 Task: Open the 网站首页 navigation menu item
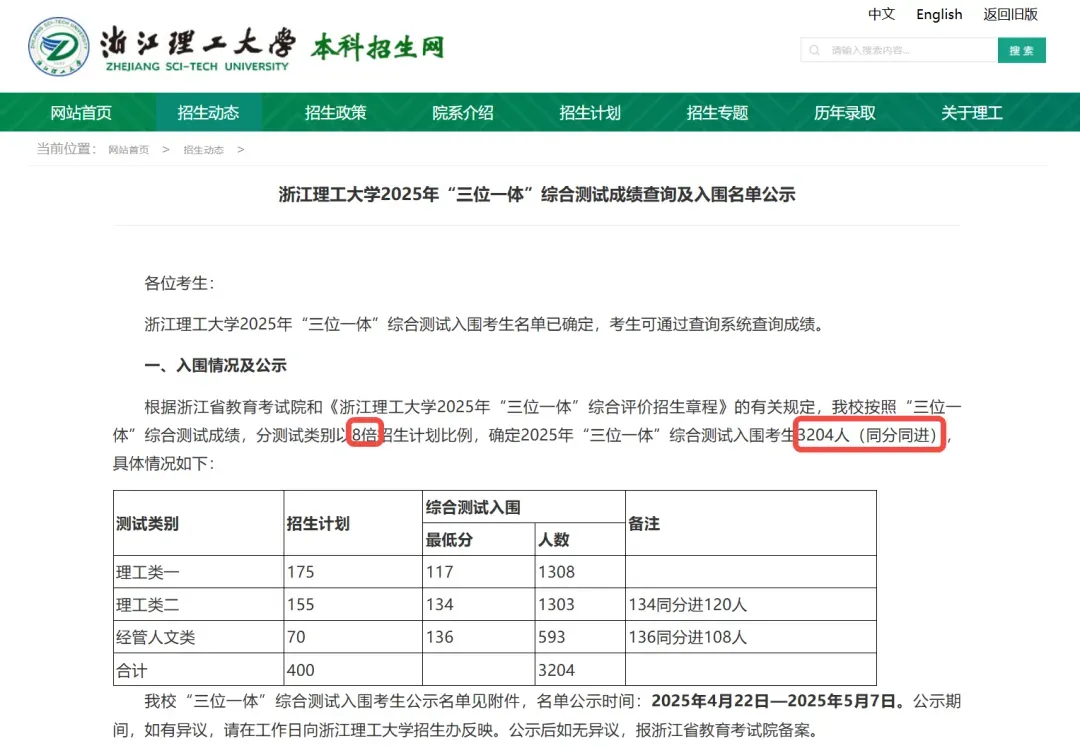pyautogui.click(x=81, y=112)
